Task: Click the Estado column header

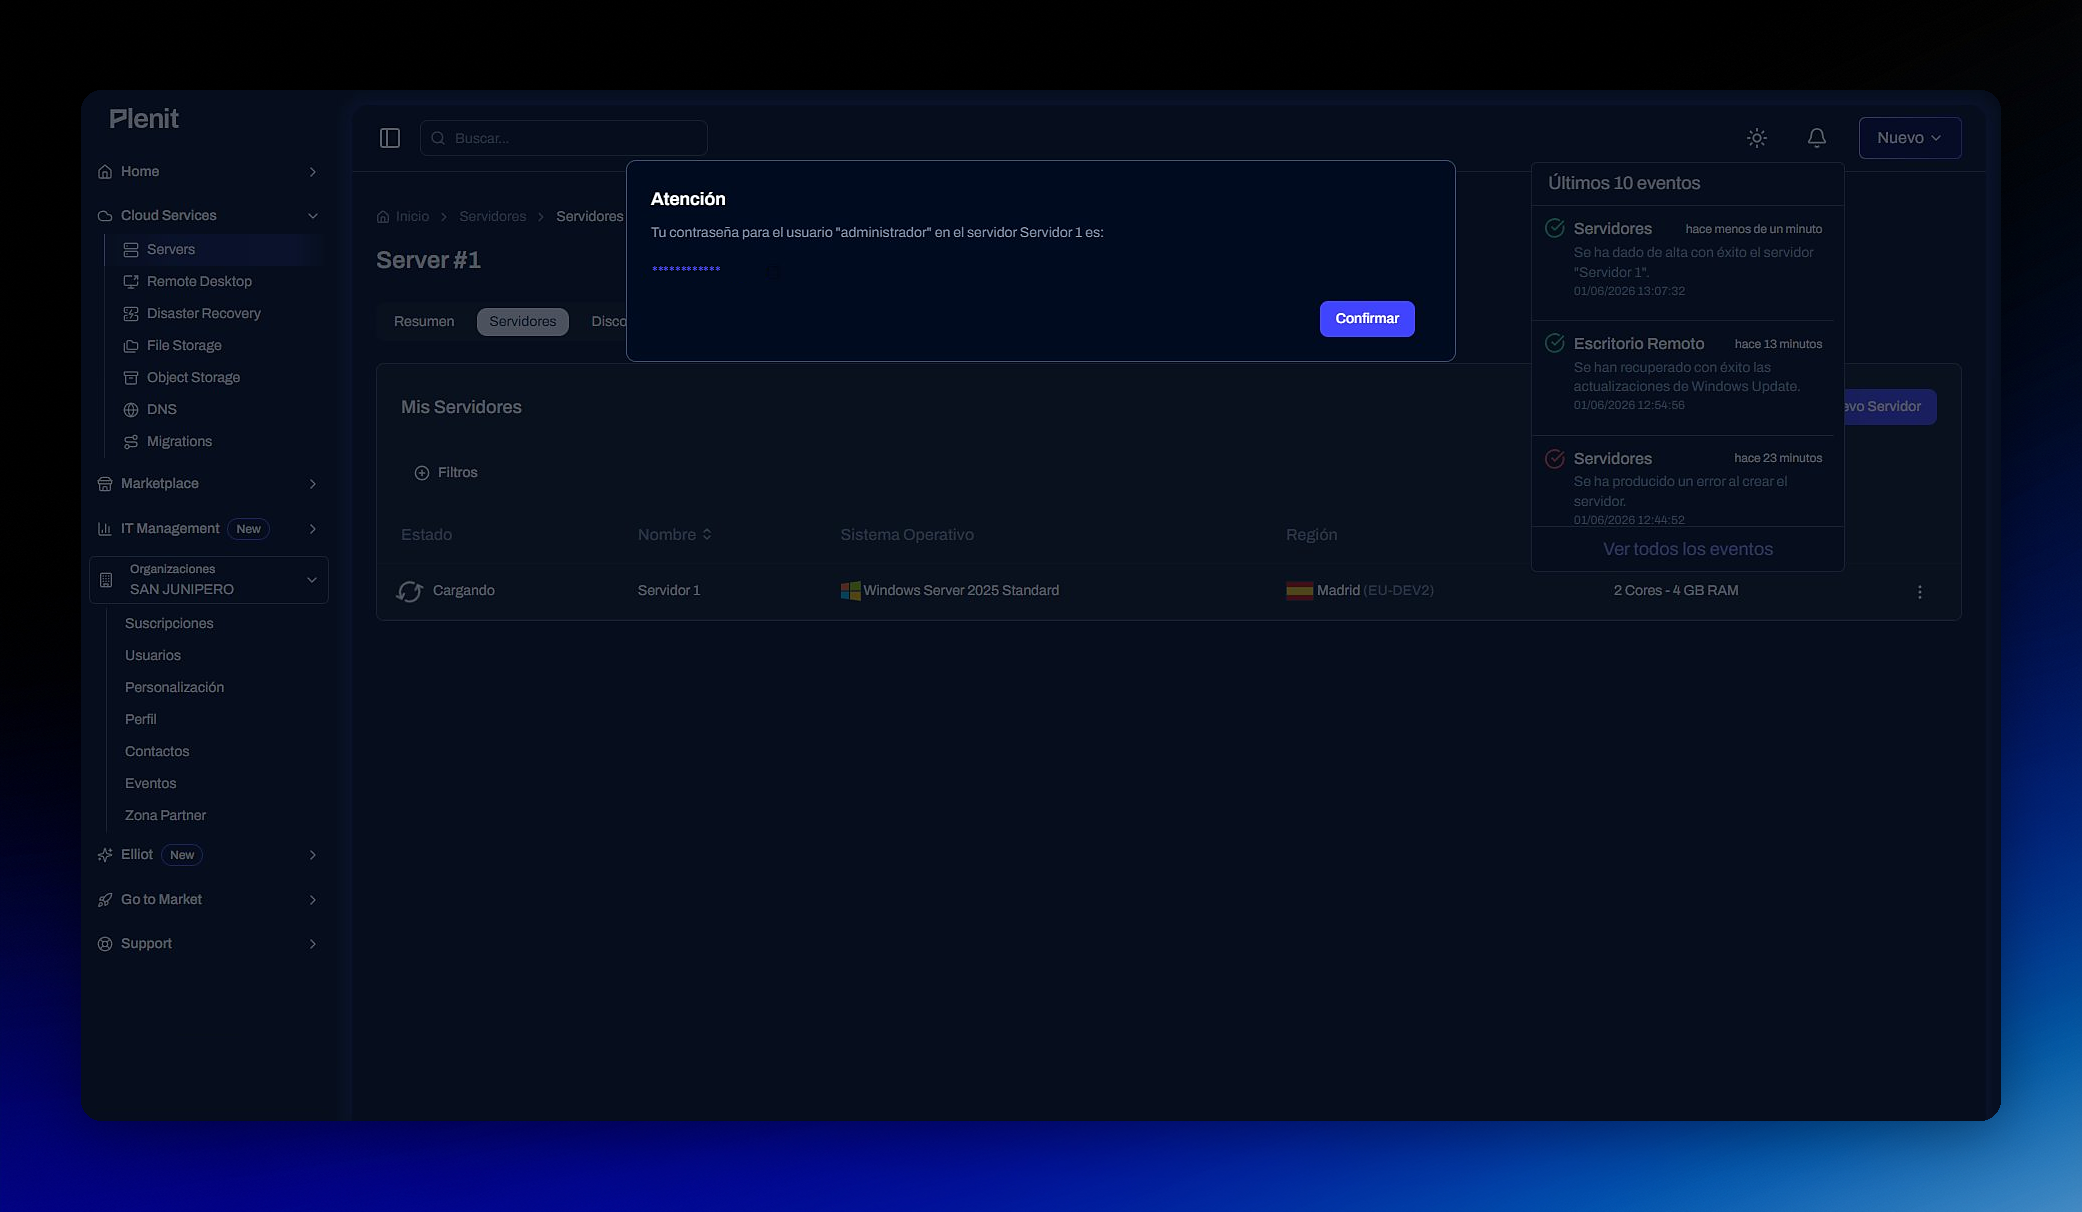Action: [426, 535]
